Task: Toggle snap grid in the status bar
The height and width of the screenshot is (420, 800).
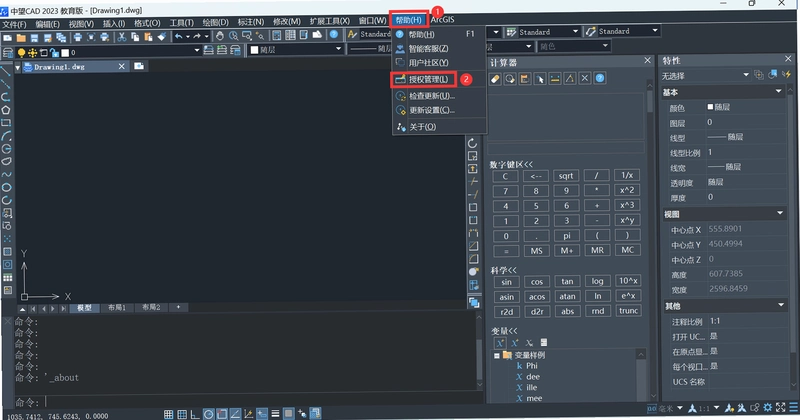Action: (168, 414)
